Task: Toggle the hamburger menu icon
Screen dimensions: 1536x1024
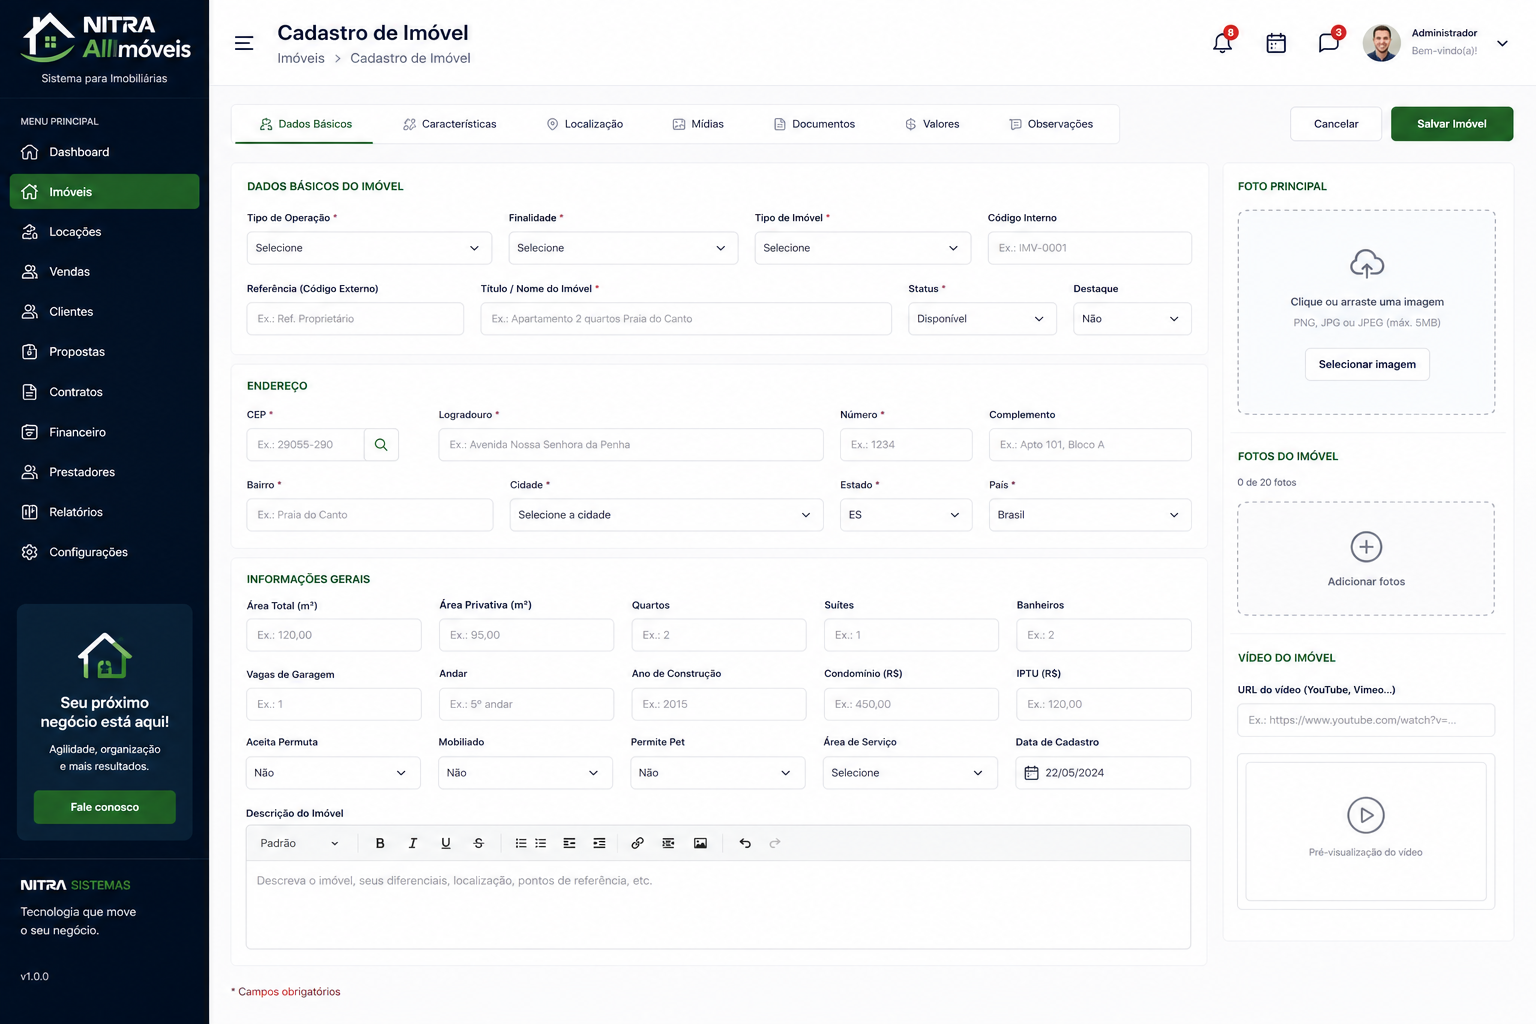Action: 244,43
